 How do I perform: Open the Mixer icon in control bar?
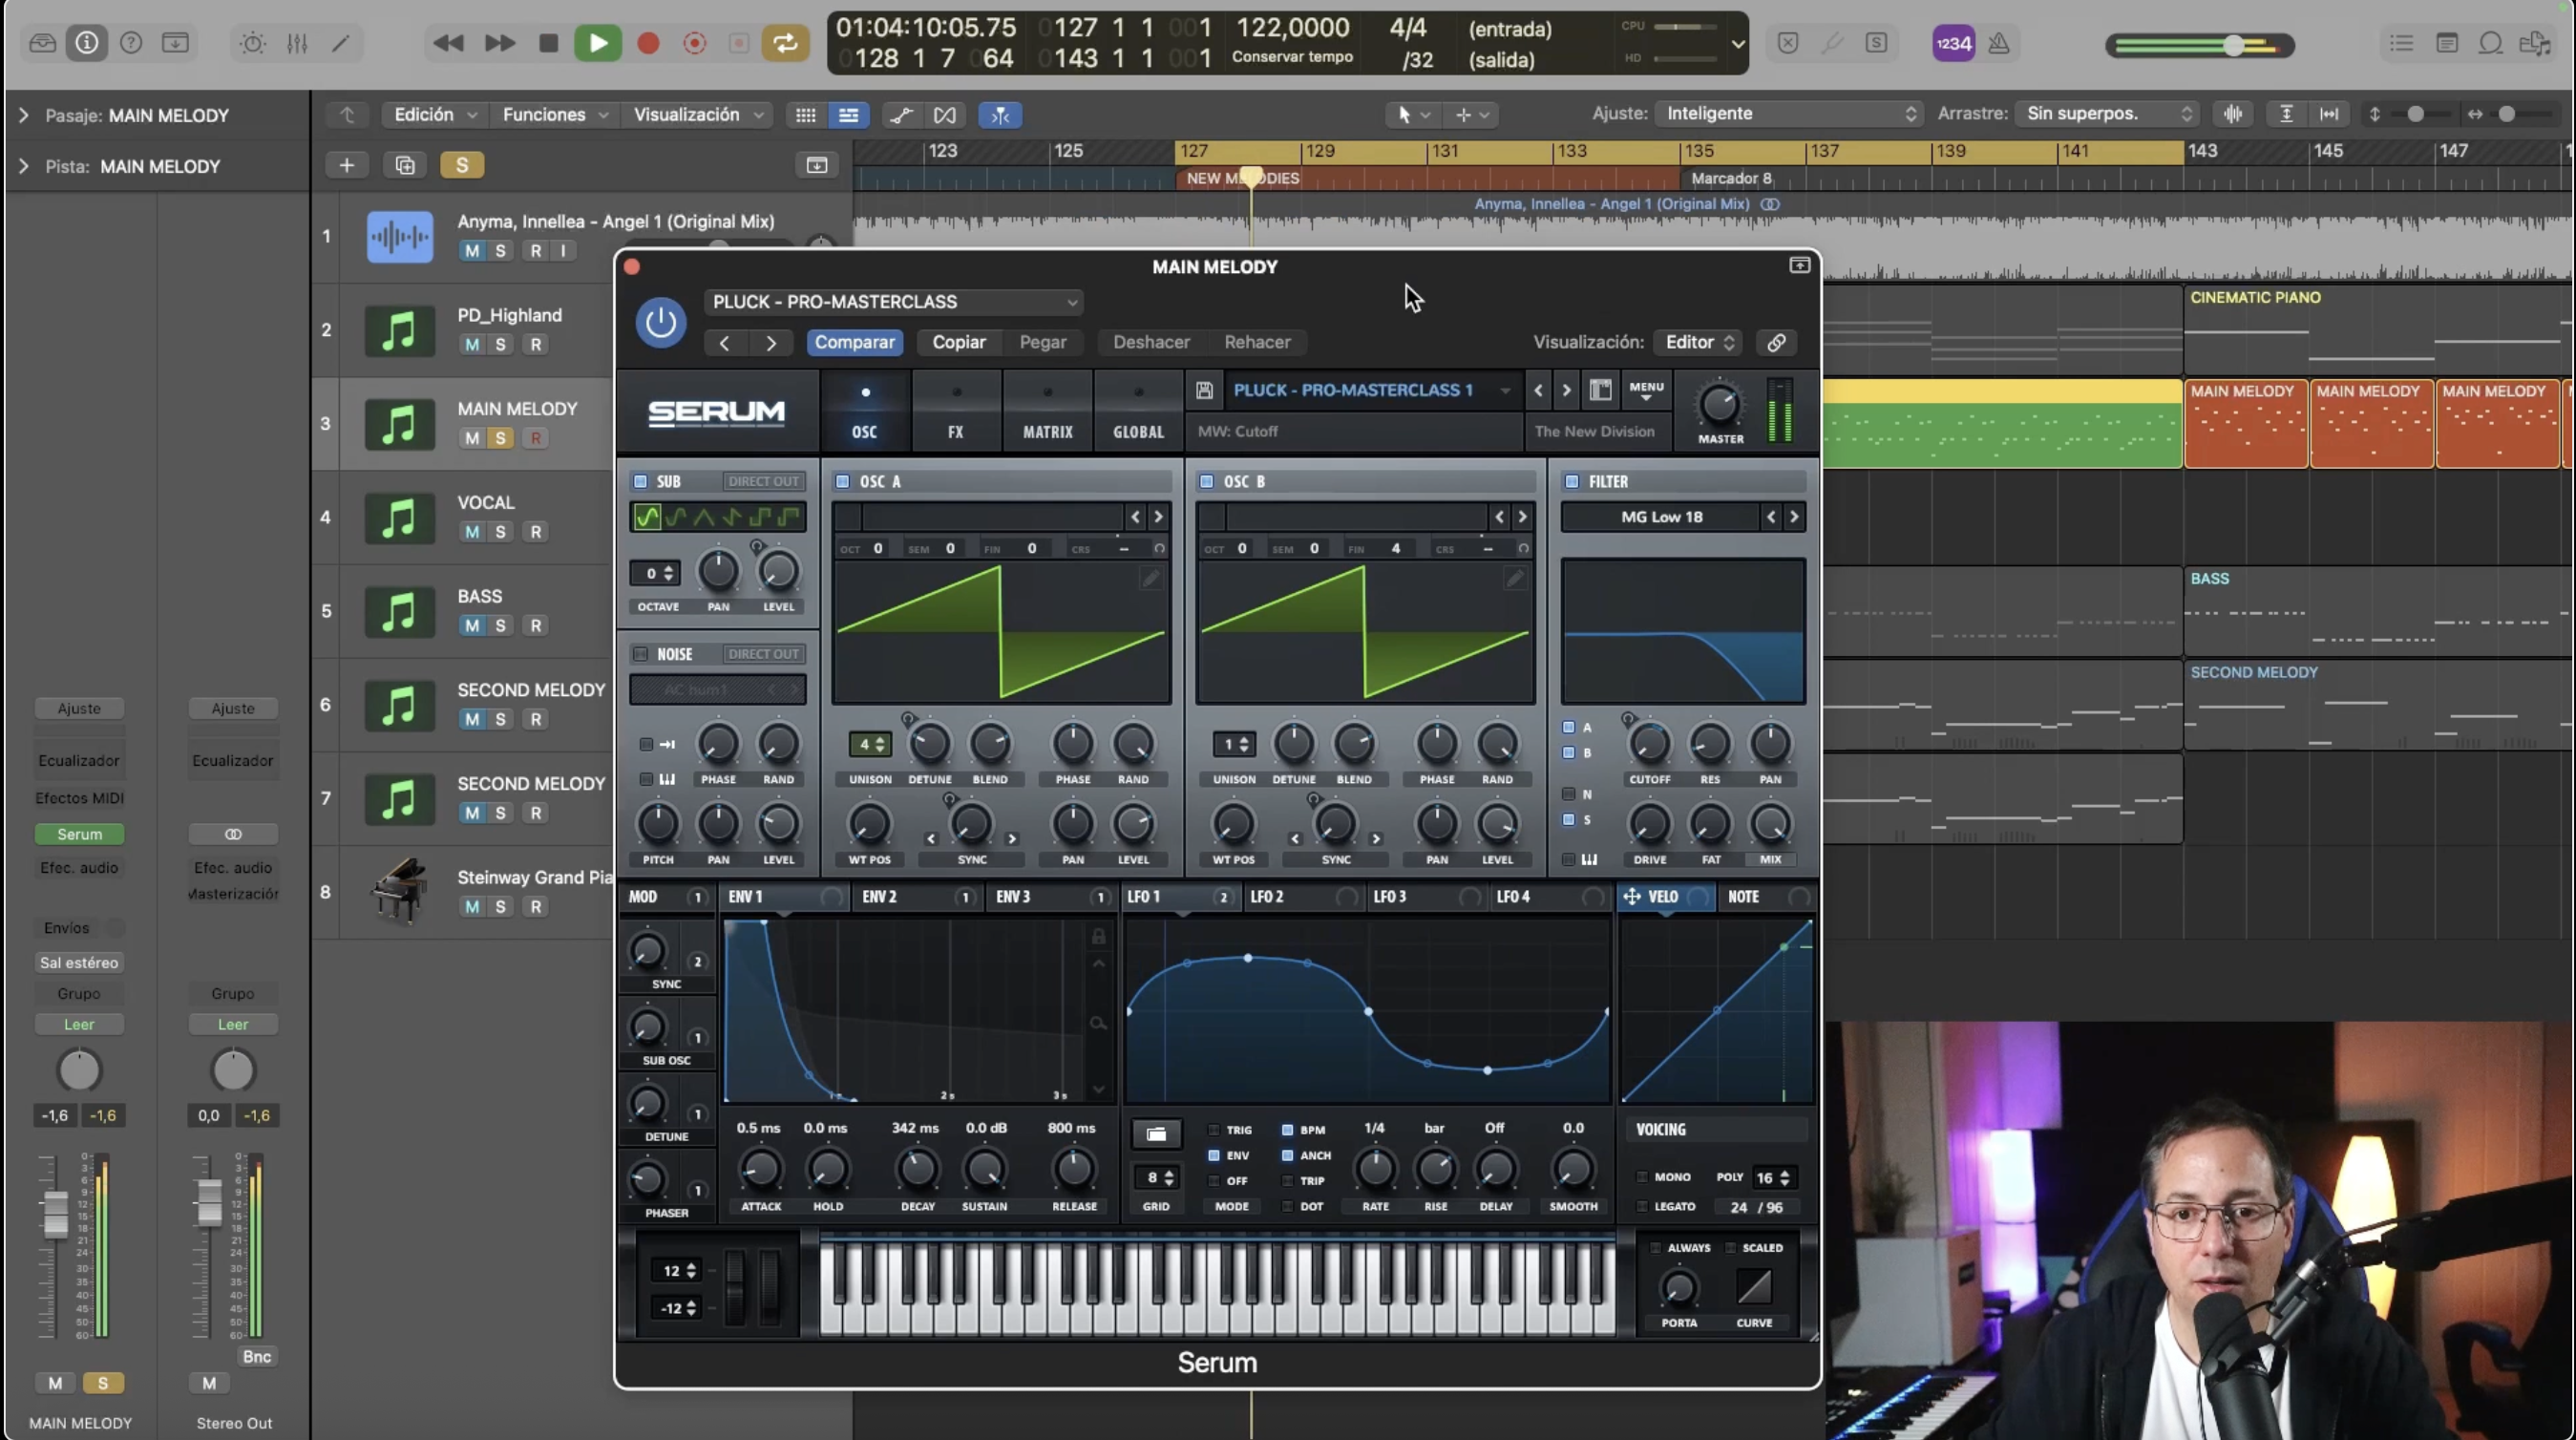pyautogui.click(x=297, y=43)
